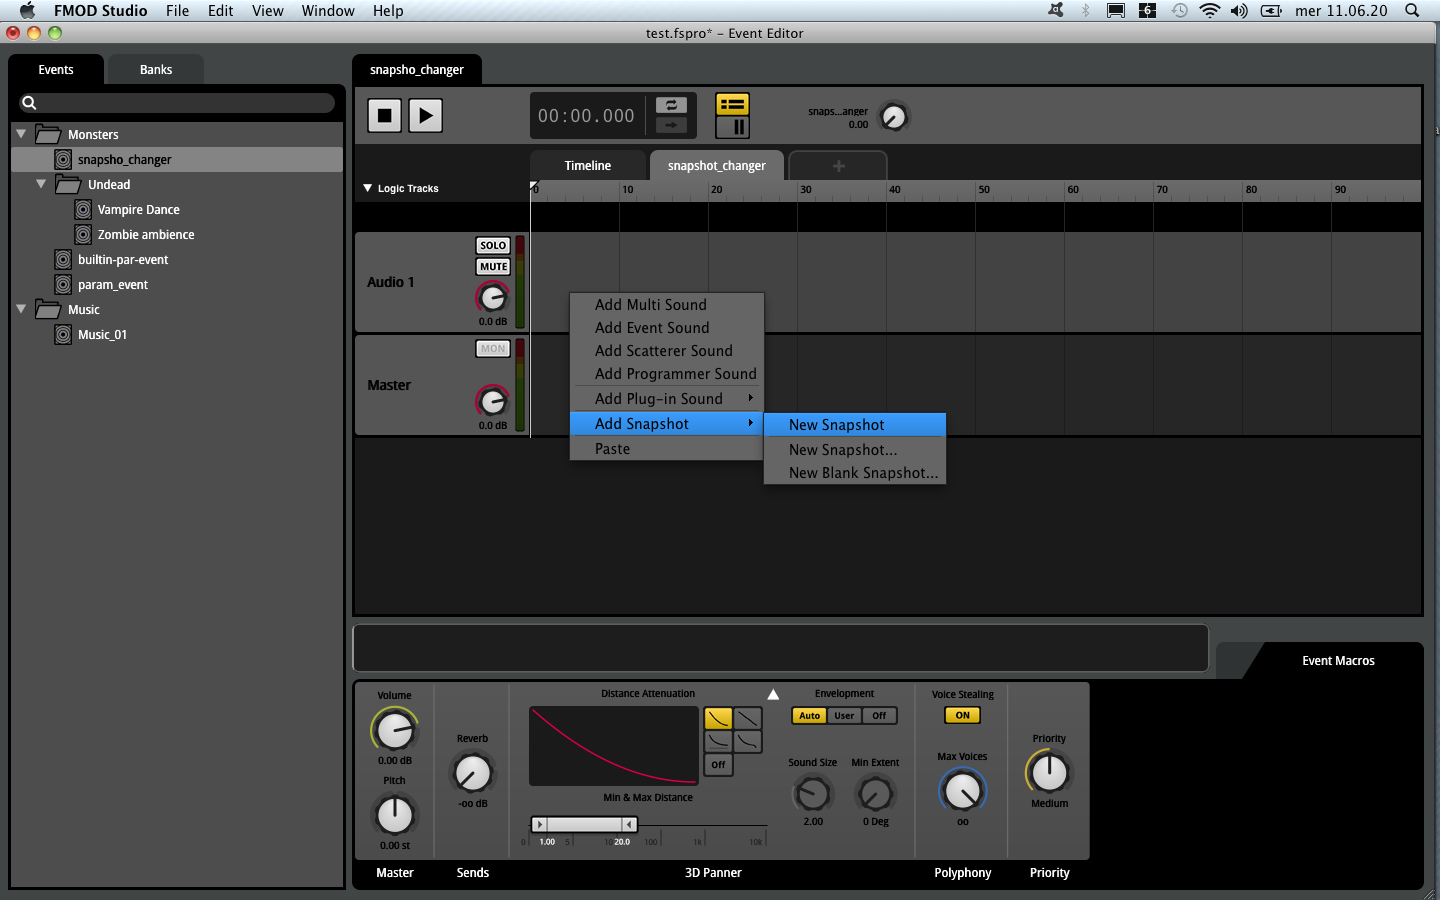The height and width of the screenshot is (900, 1440).
Task: Collapse the Music folder triangle
Action: click(x=21, y=309)
